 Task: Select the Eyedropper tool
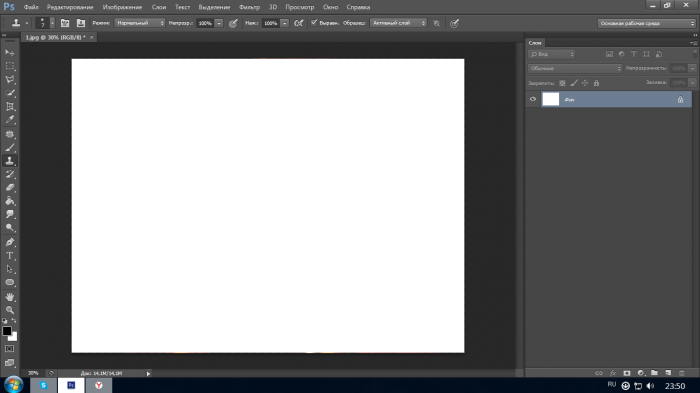pos(10,120)
